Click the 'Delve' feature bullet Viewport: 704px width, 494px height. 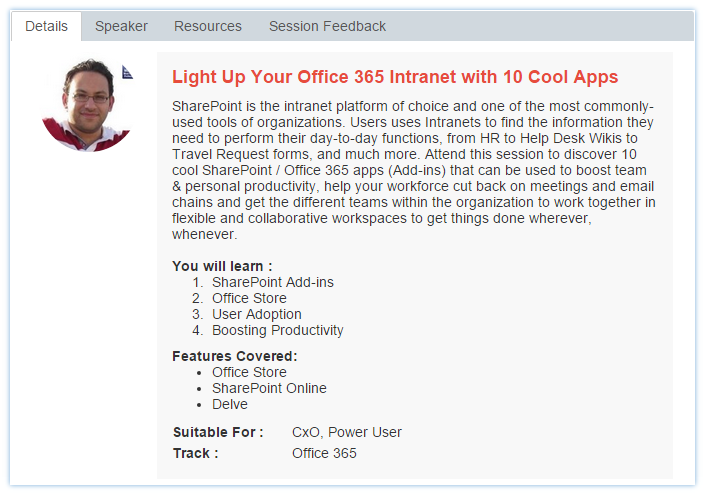click(x=230, y=404)
